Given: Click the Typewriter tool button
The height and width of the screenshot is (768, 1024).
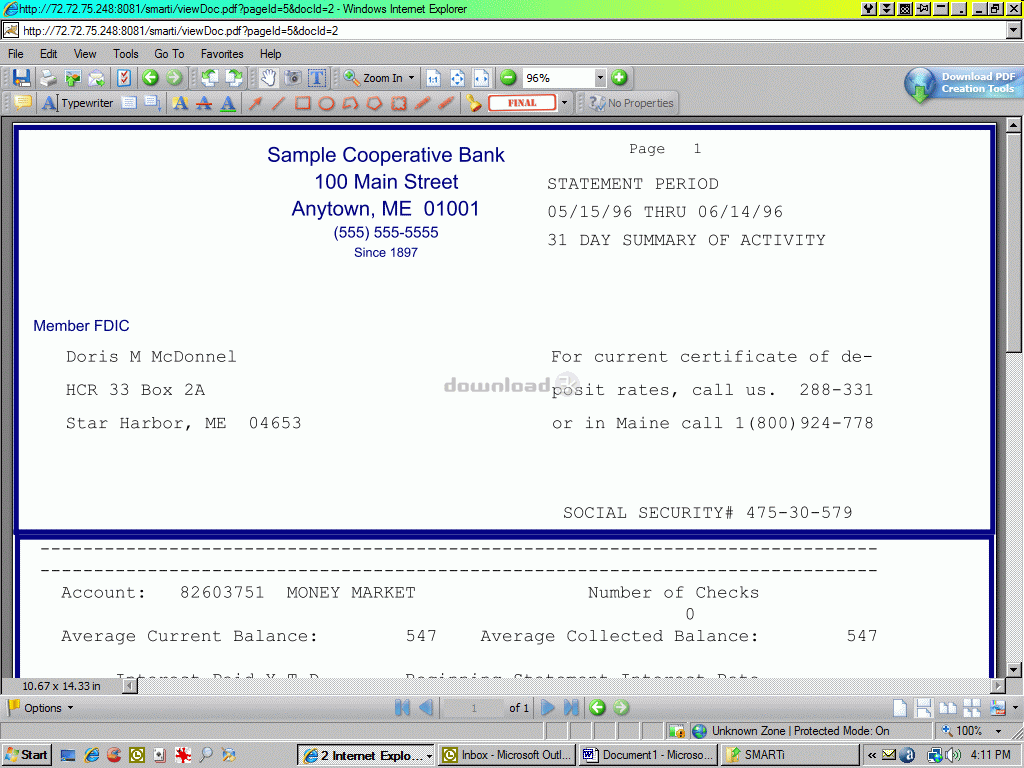Looking at the screenshot, I should tap(78, 103).
